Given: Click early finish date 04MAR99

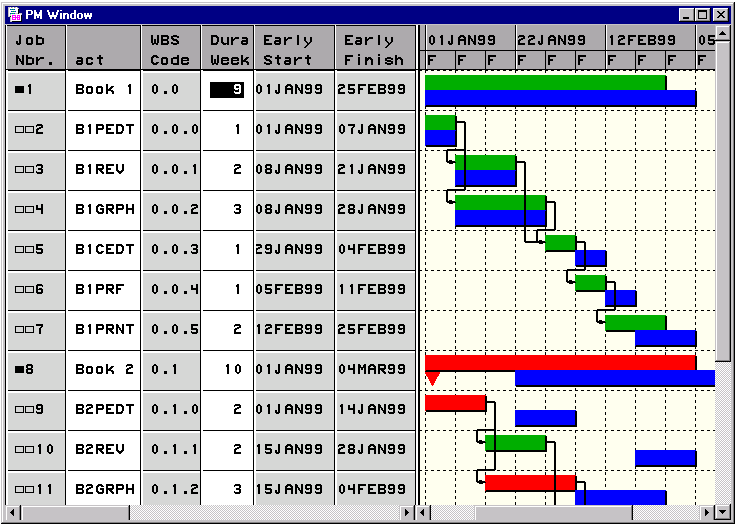Looking at the screenshot, I should (375, 370).
